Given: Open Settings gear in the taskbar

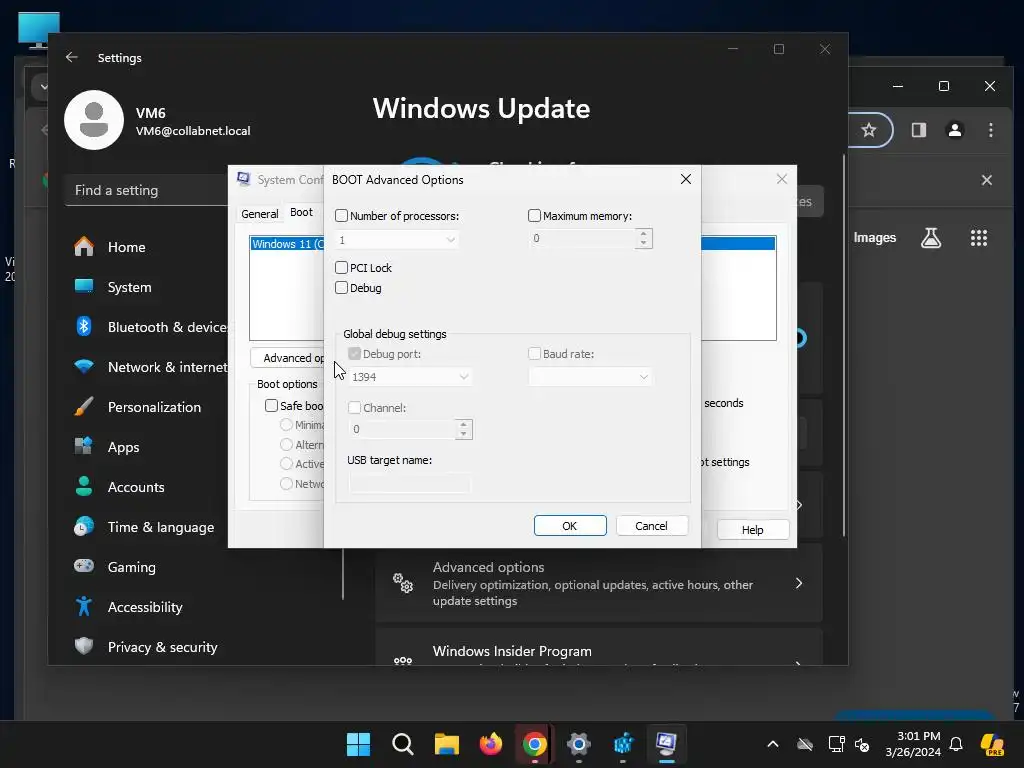Looking at the screenshot, I should 578,744.
